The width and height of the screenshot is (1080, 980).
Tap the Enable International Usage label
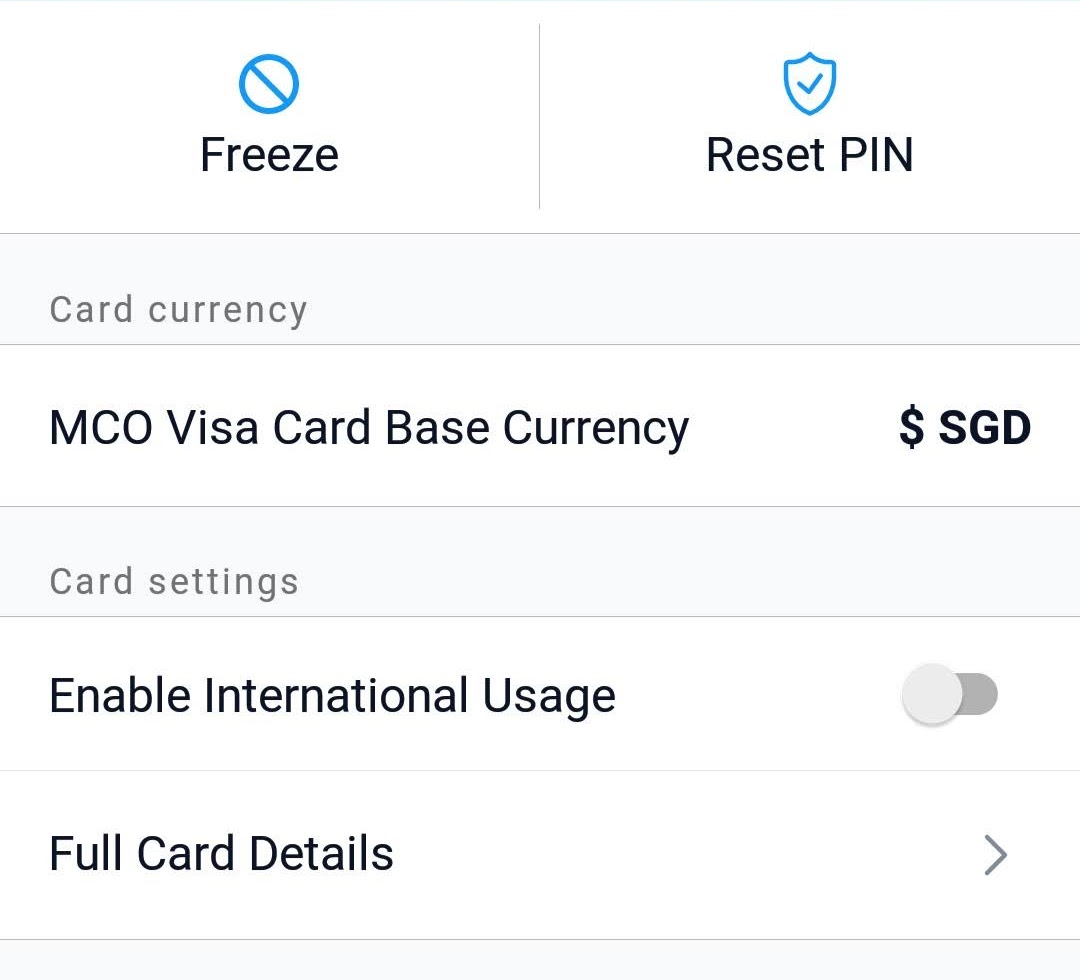(332, 696)
